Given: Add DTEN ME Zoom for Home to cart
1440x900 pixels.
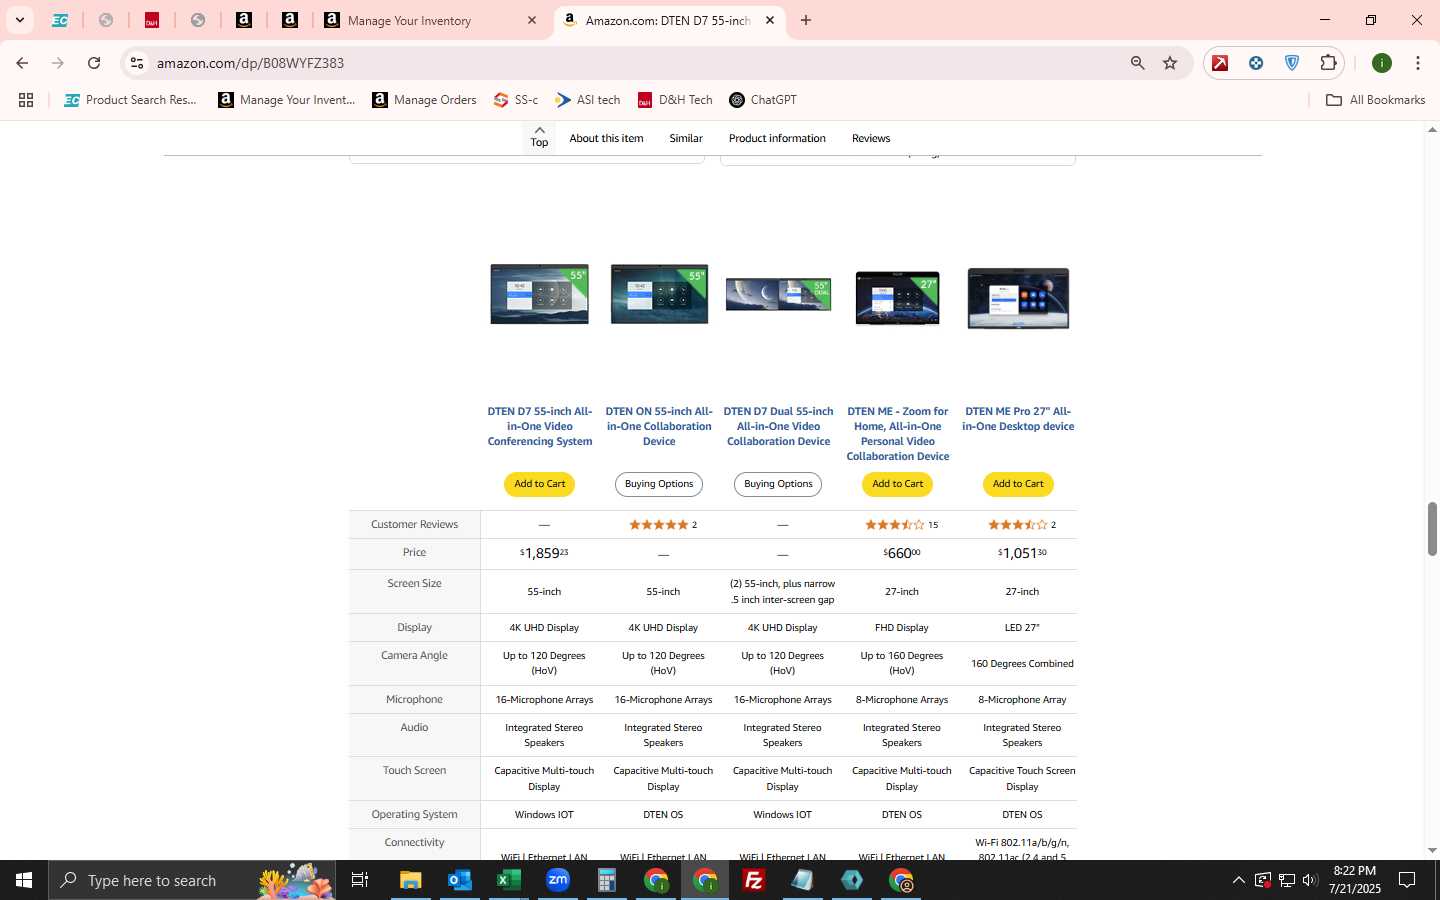Looking at the screenshot, I should (898, 484).
